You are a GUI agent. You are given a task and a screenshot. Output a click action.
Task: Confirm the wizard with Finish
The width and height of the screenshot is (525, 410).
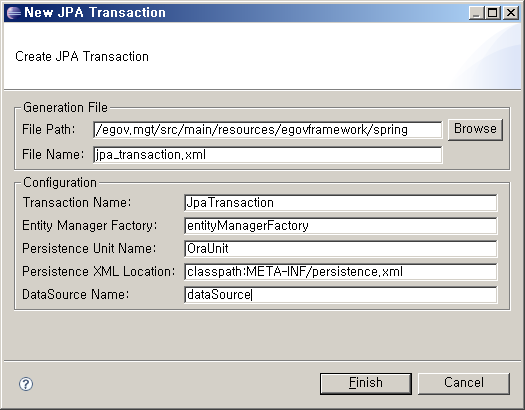point(366,384)
